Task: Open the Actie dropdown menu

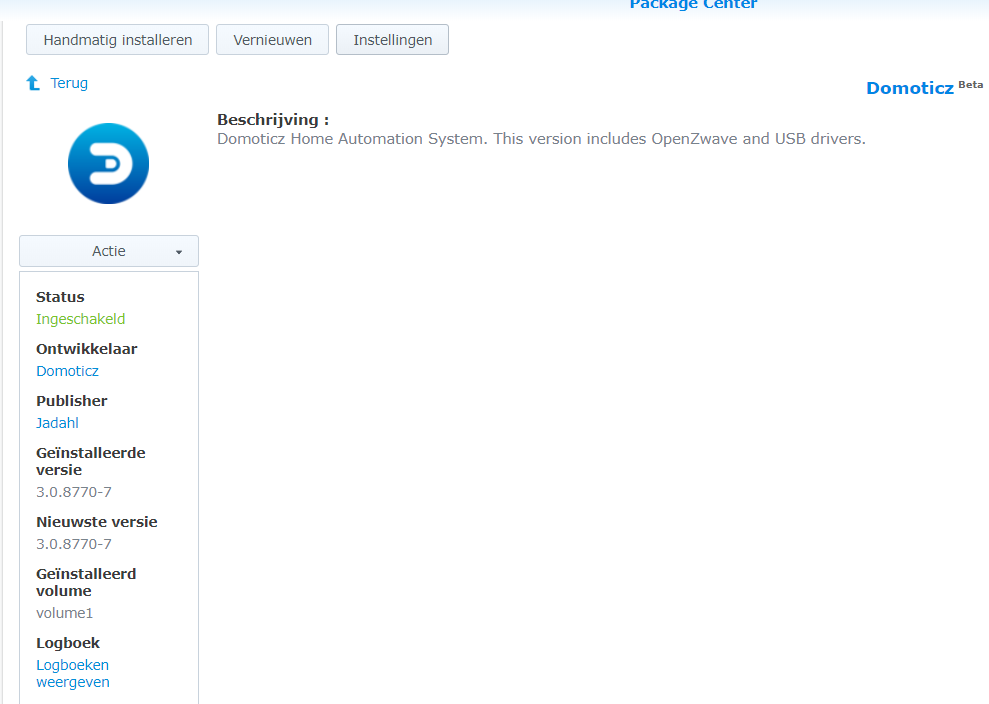Action: tap(109, 251)
